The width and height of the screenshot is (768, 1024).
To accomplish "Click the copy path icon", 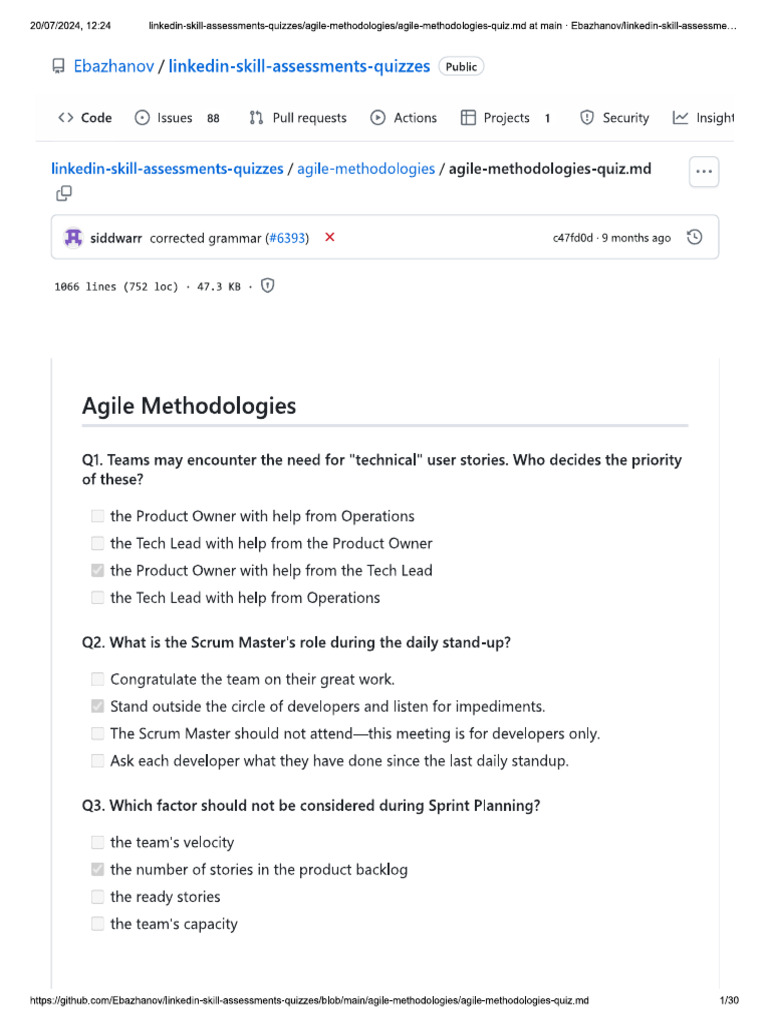I will [x=64, y=193].
